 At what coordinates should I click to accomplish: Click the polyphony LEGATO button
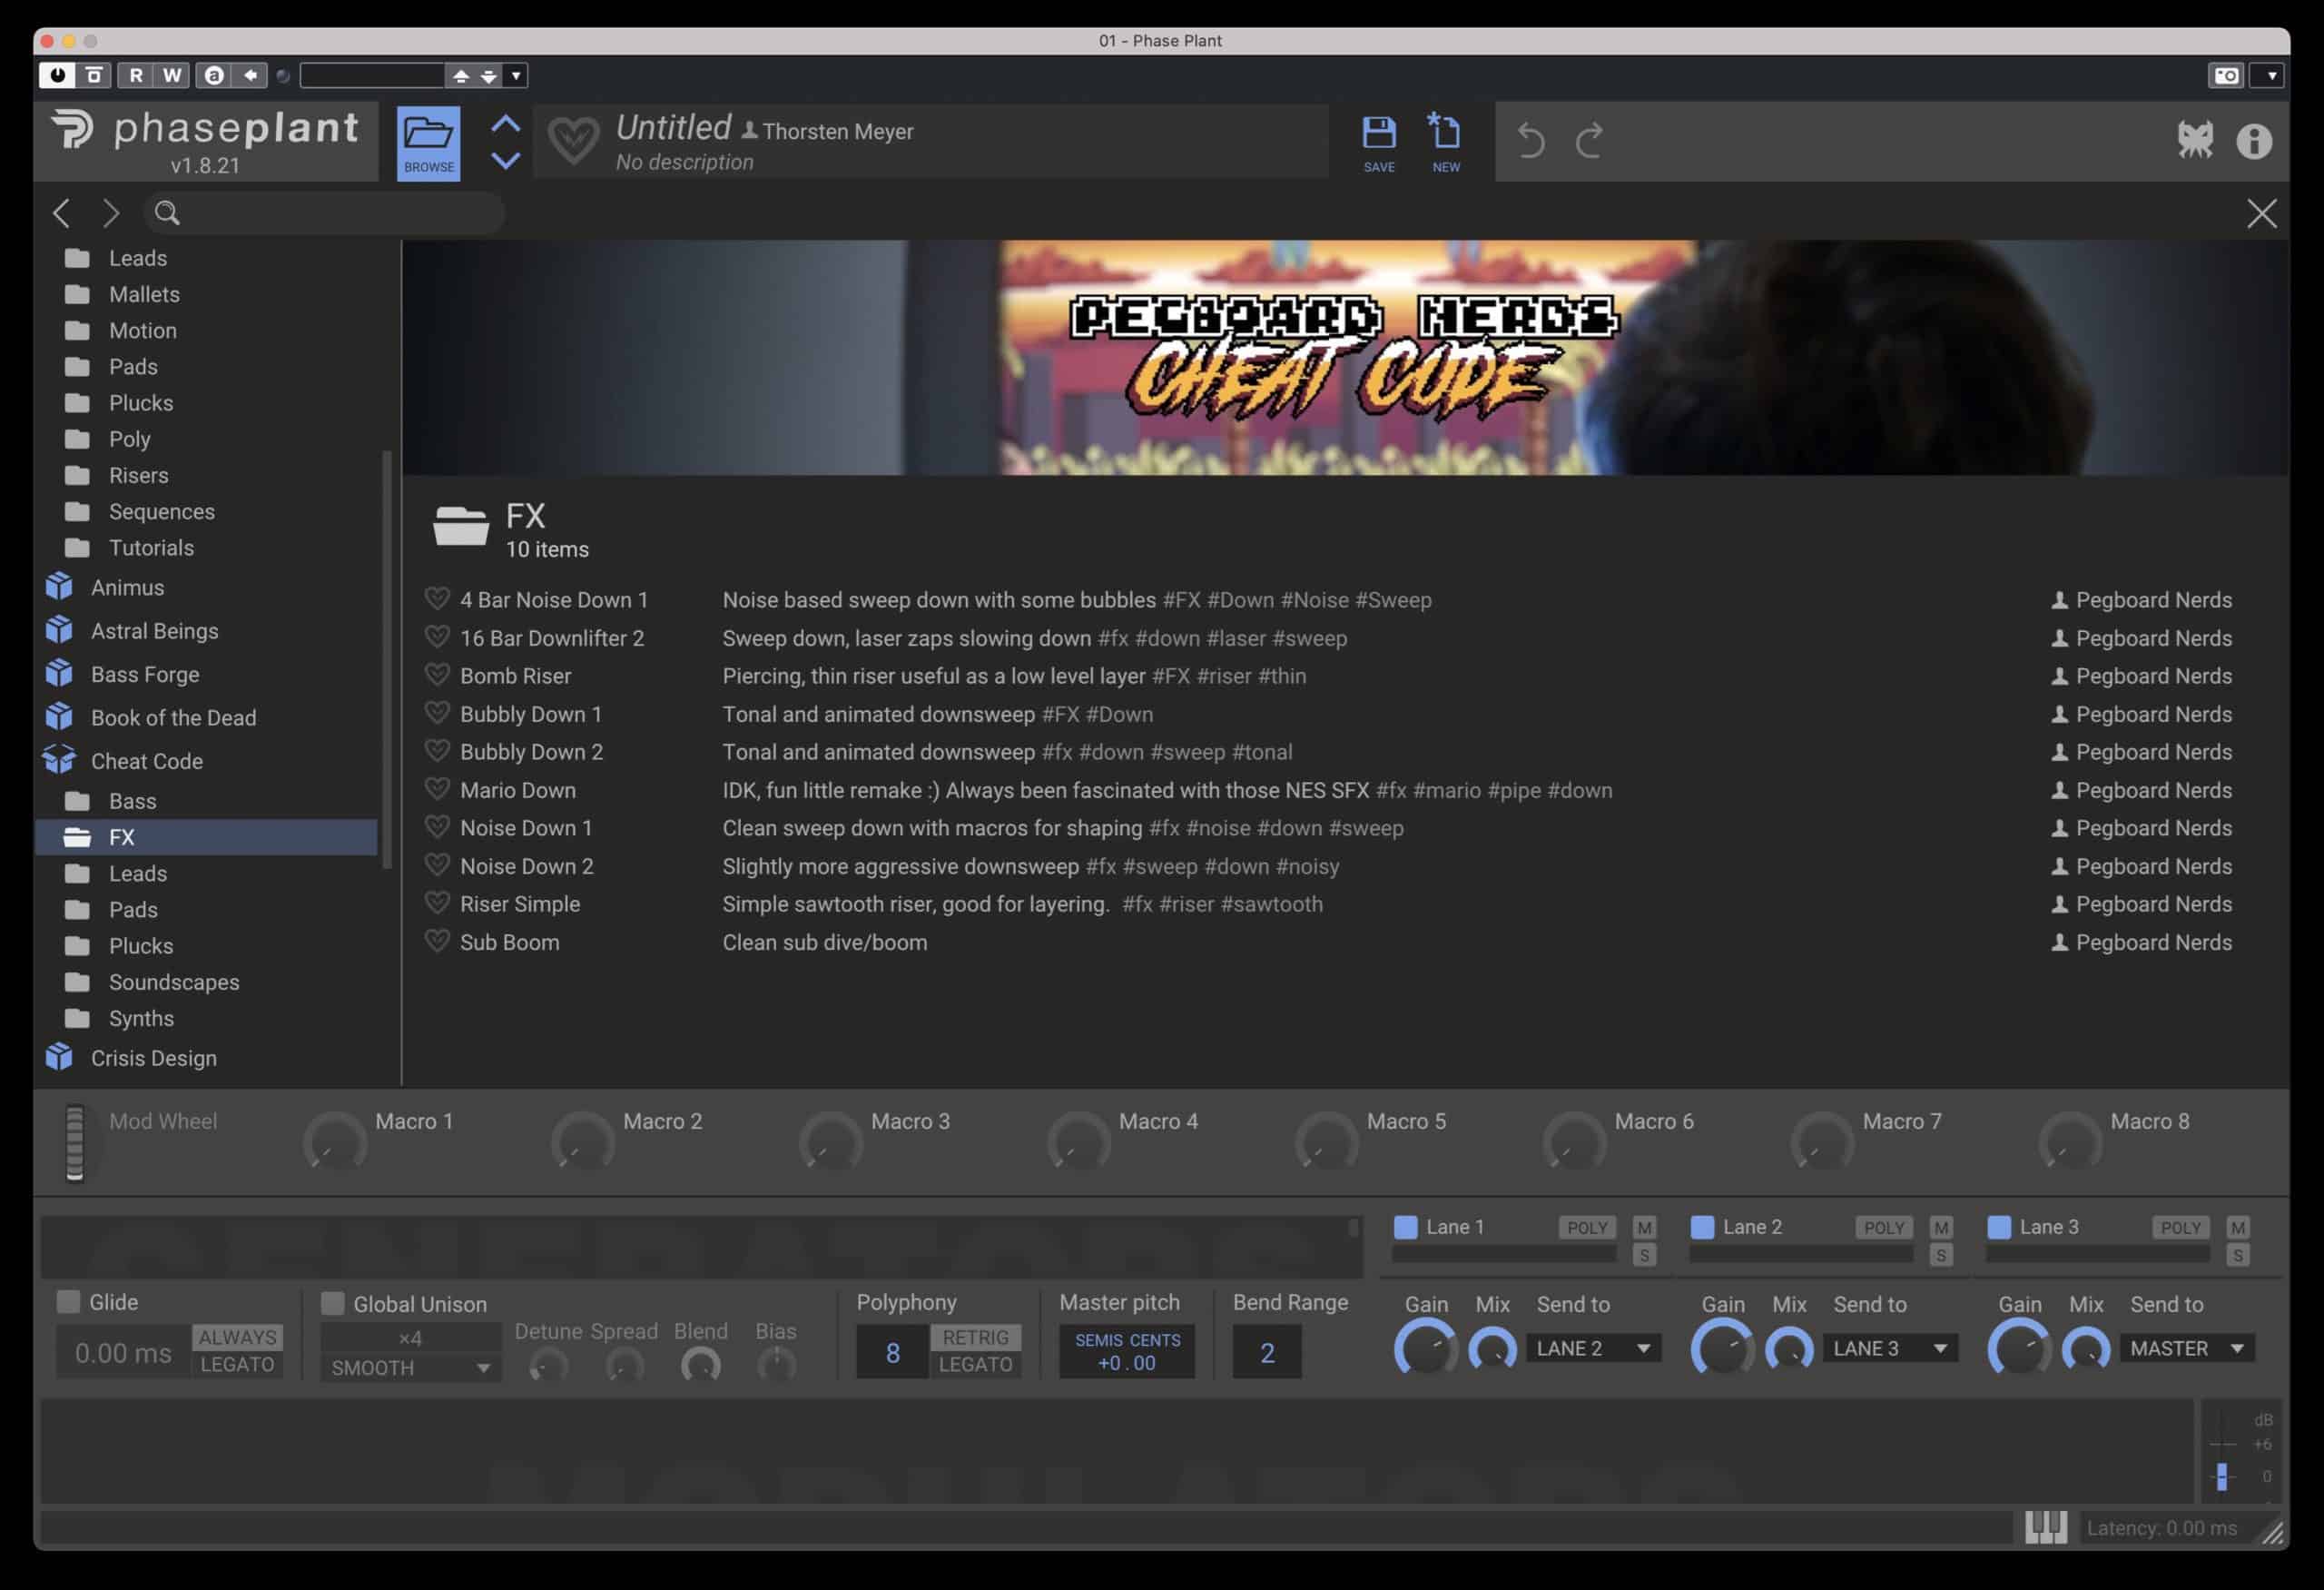pyautogui.click(x=975, y=1364)
